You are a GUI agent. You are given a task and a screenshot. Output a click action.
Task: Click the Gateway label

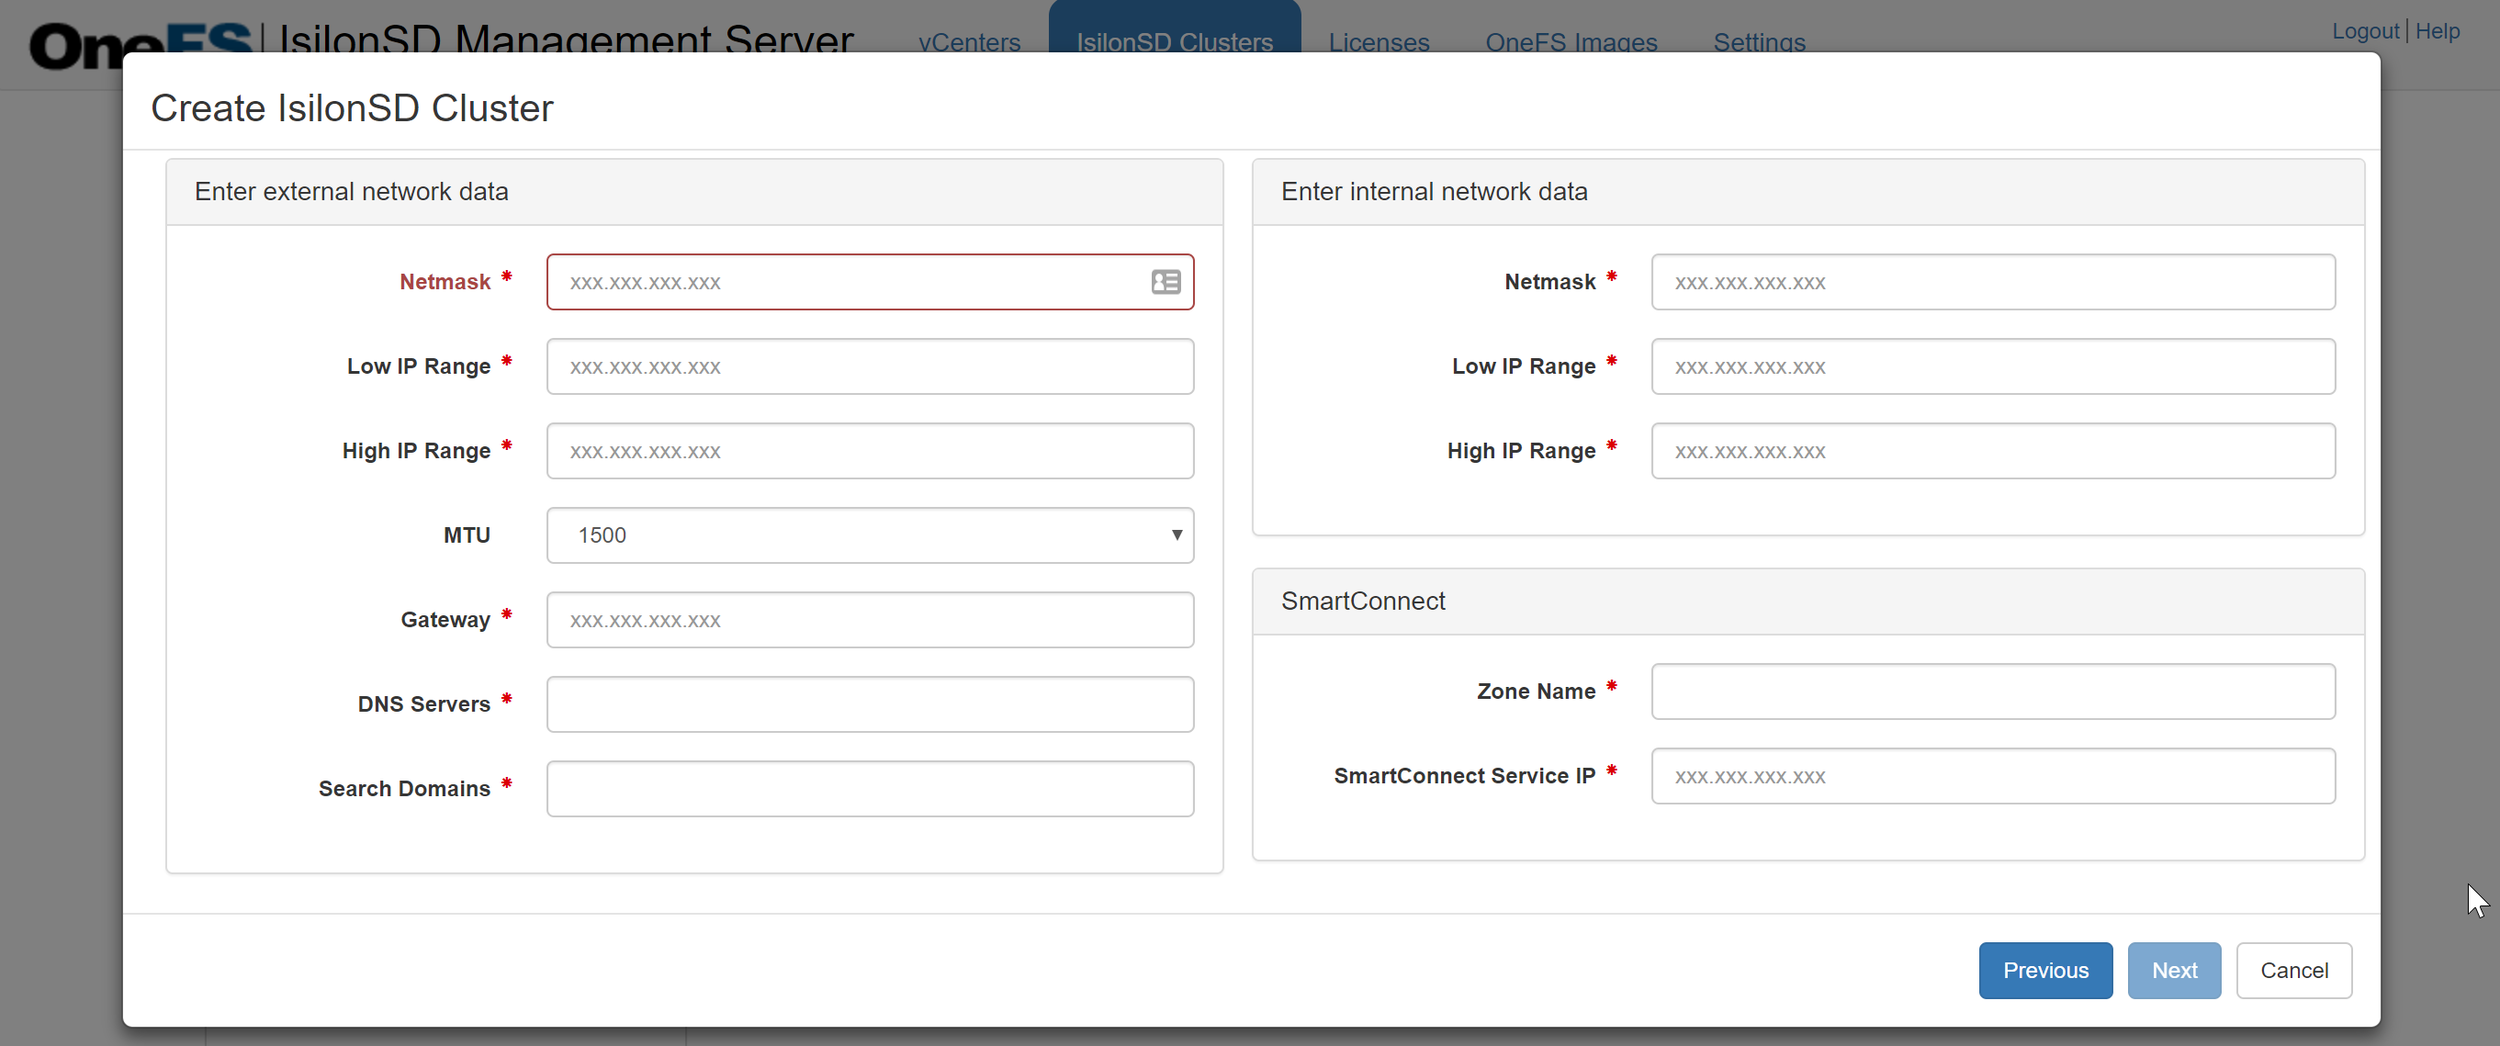445,620
